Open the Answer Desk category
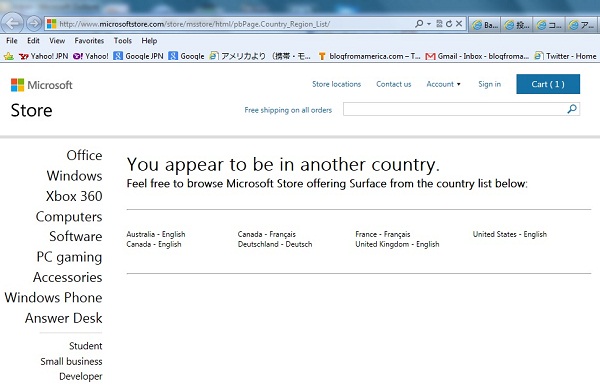 (x=64, y=318)
